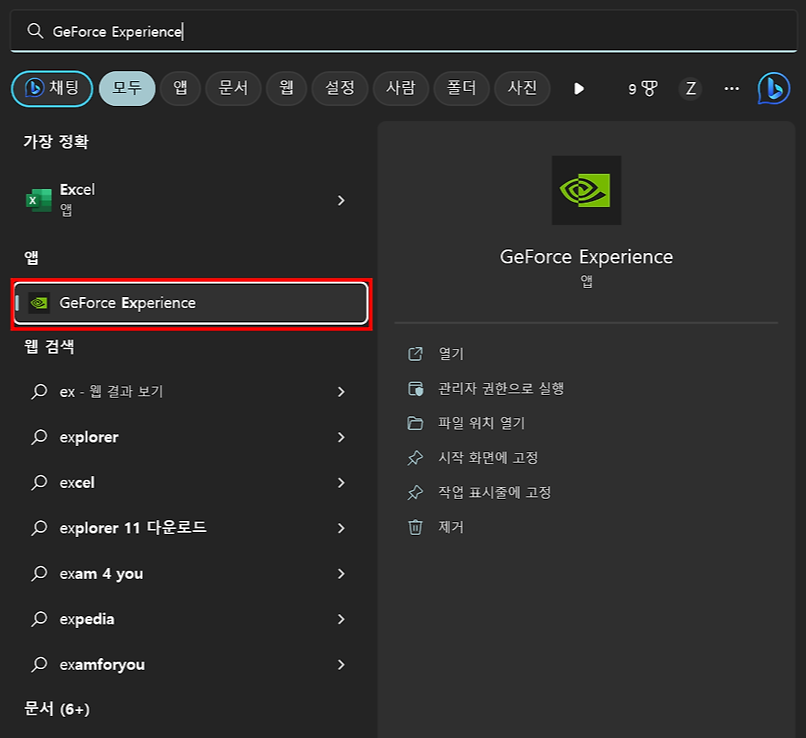Viewport: 806px width, 738px height.
Task: Click the search icon beside 'examforyou'
Action: pyautogui.click(x=39, y=665)
